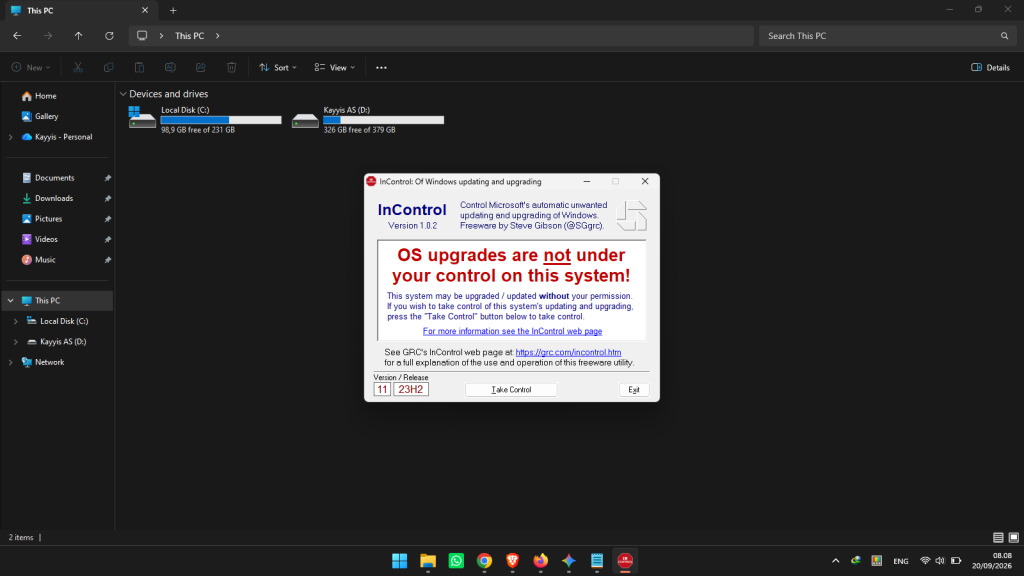
Task: Click the search magnifier icon in Explorer
Action: 1004,36
